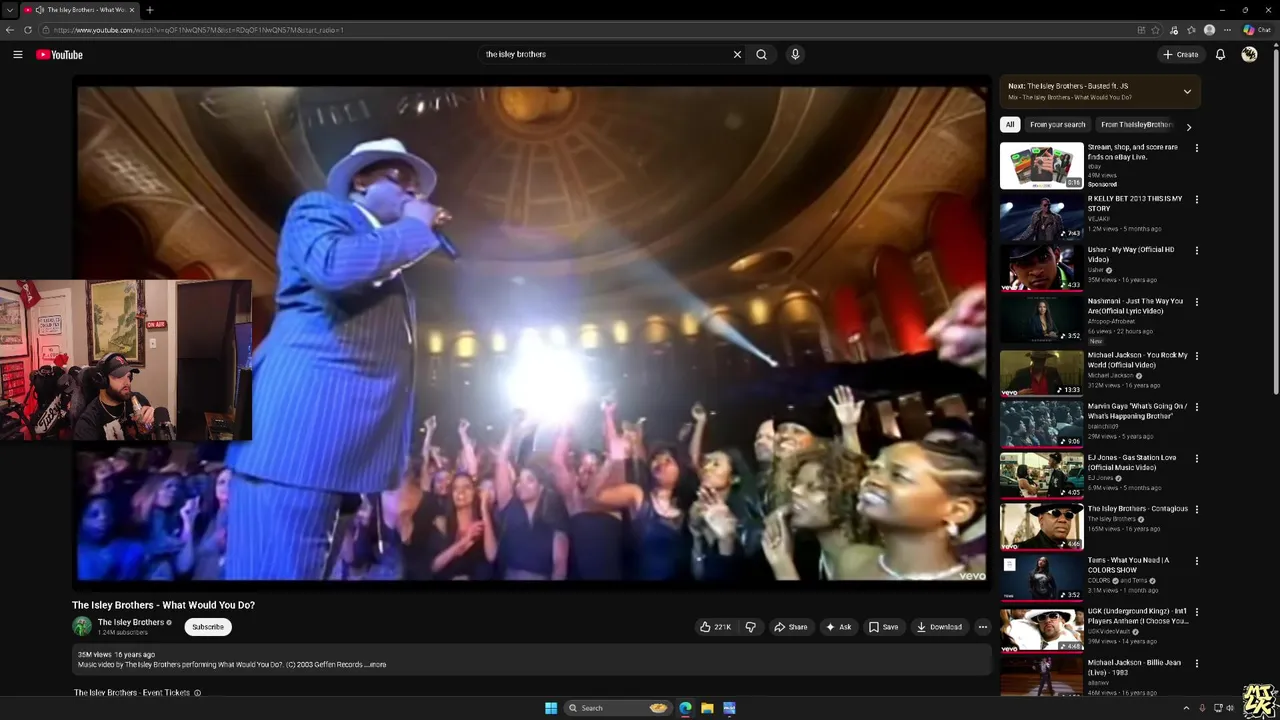Open options for You Rock My World
This screenshot has width=1280, height=720.
click(x=1197, y=355)
